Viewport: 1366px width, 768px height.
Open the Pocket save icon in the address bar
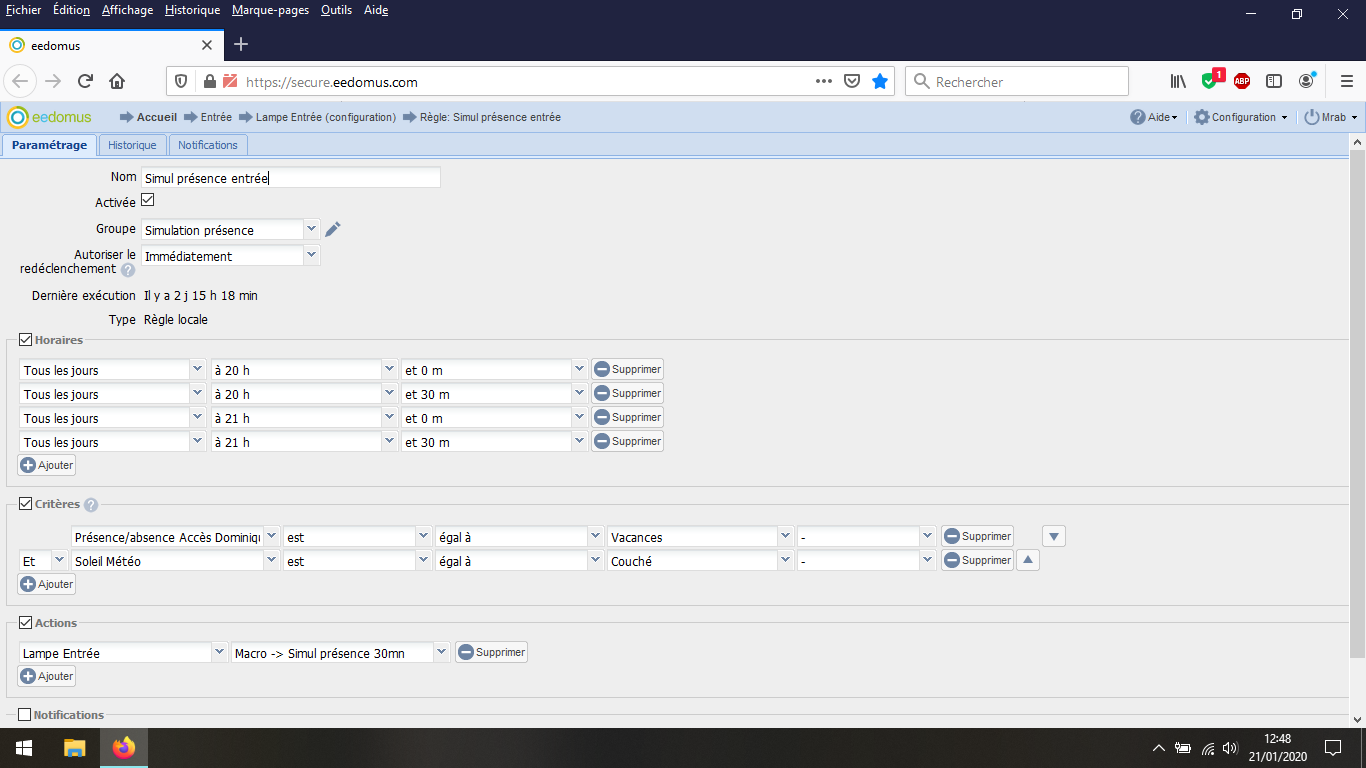(x=852, y=82)
